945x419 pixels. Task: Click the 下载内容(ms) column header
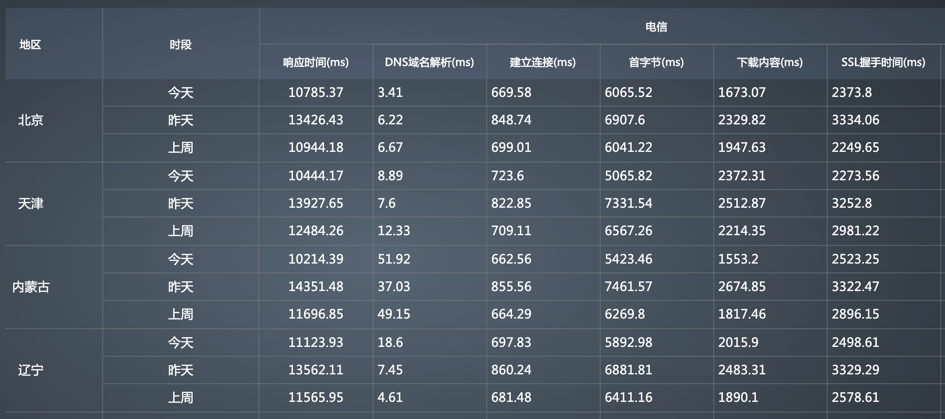point(770,62)
